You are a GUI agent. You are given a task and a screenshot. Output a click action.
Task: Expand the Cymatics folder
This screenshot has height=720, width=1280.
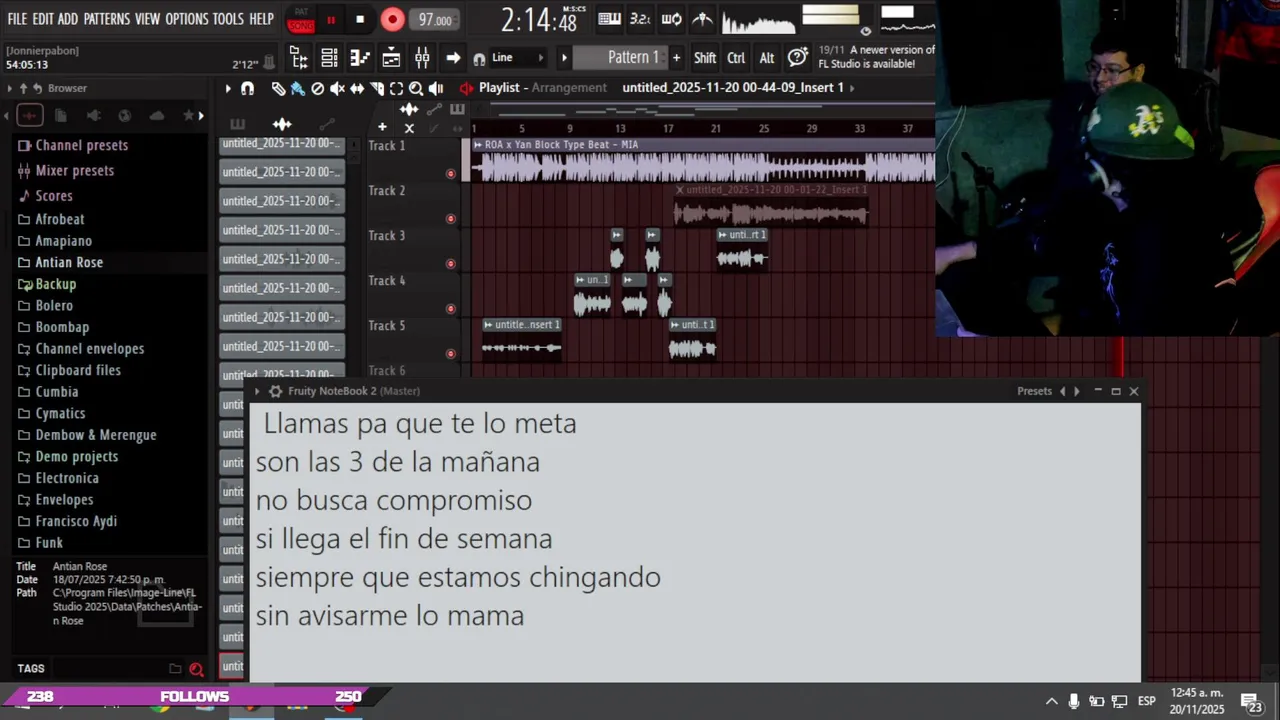click(60, 413)
